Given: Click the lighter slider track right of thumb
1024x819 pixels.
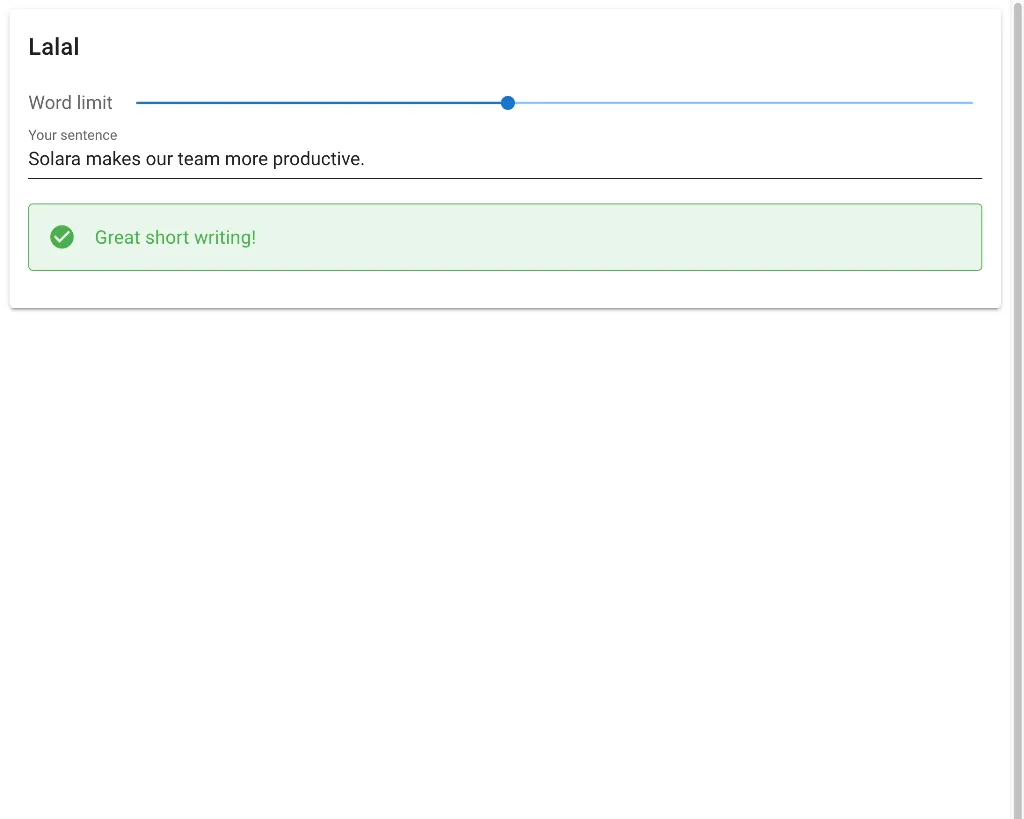Looking at the screenshot, I should [x=740, y=103].
